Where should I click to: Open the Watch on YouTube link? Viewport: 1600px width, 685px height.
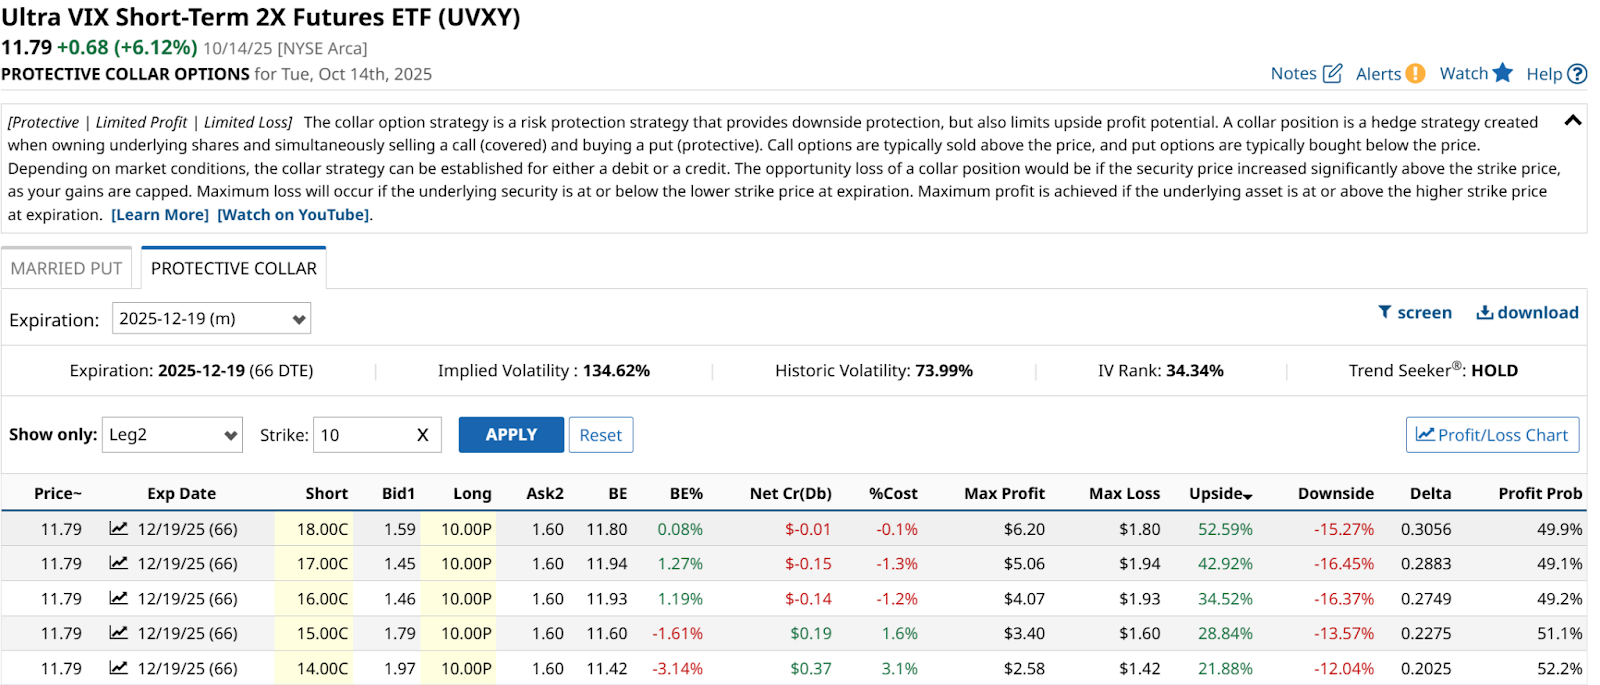(293, 215)
